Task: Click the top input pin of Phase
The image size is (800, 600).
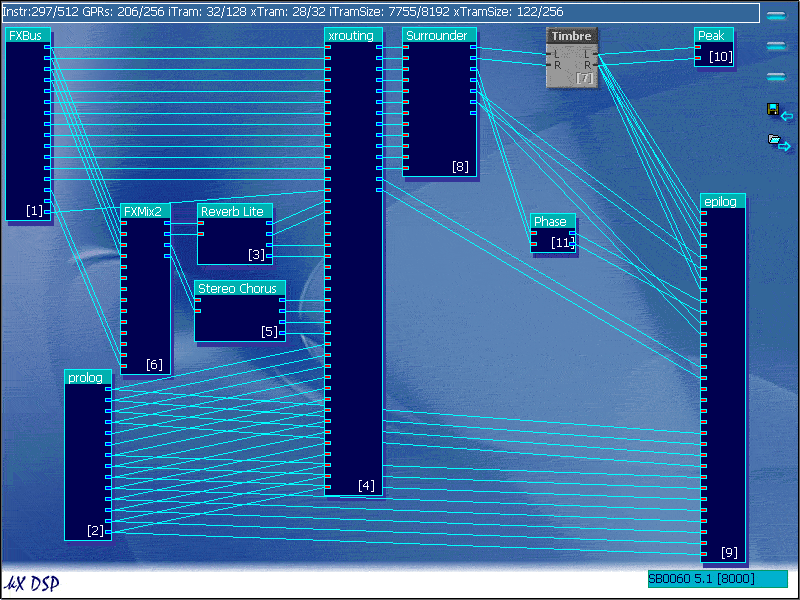Action: tap(534, 234)
